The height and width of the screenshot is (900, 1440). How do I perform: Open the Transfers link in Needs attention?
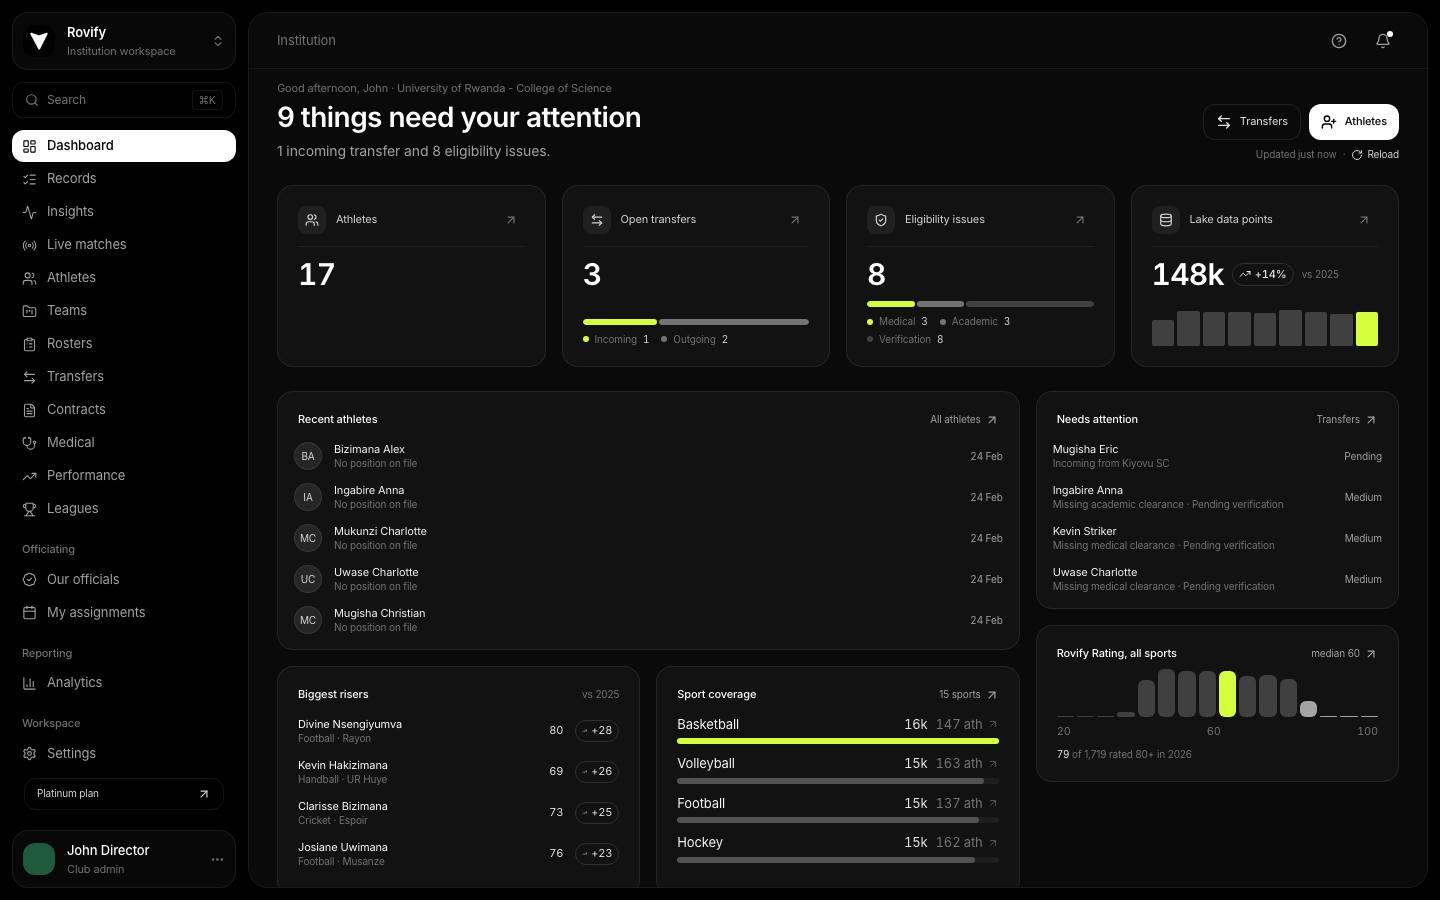point(1346,420)
